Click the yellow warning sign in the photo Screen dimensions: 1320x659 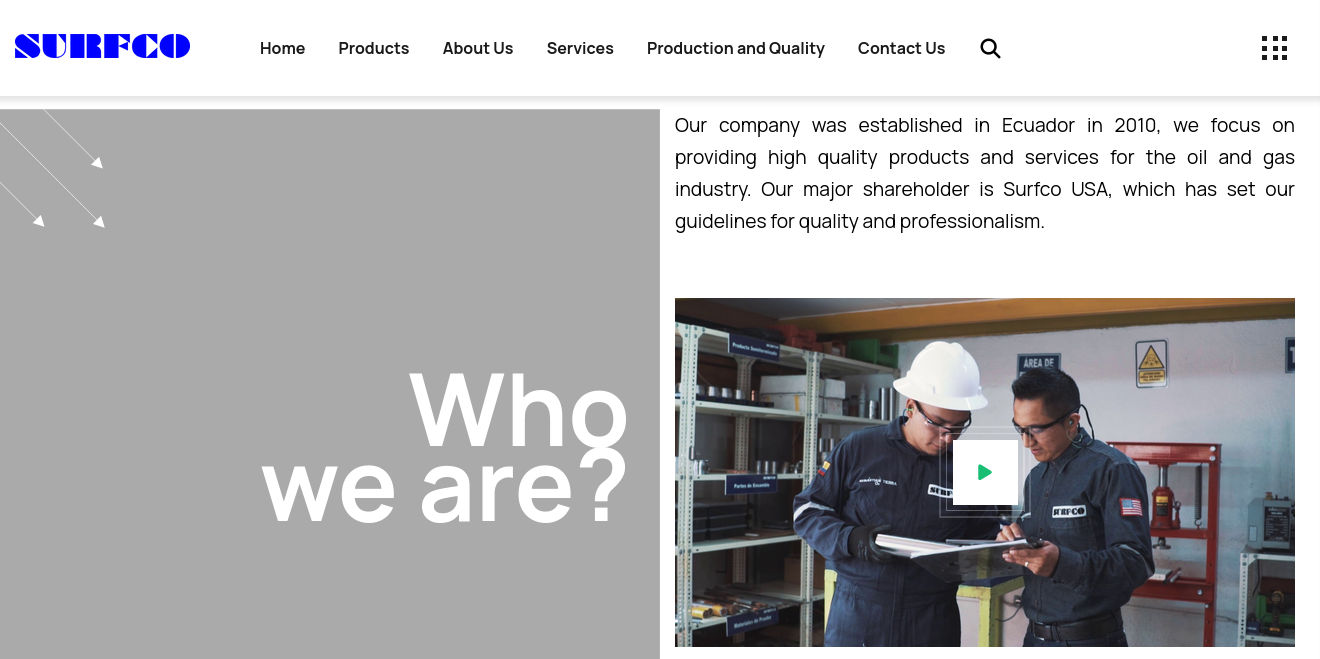[1151, 363]
